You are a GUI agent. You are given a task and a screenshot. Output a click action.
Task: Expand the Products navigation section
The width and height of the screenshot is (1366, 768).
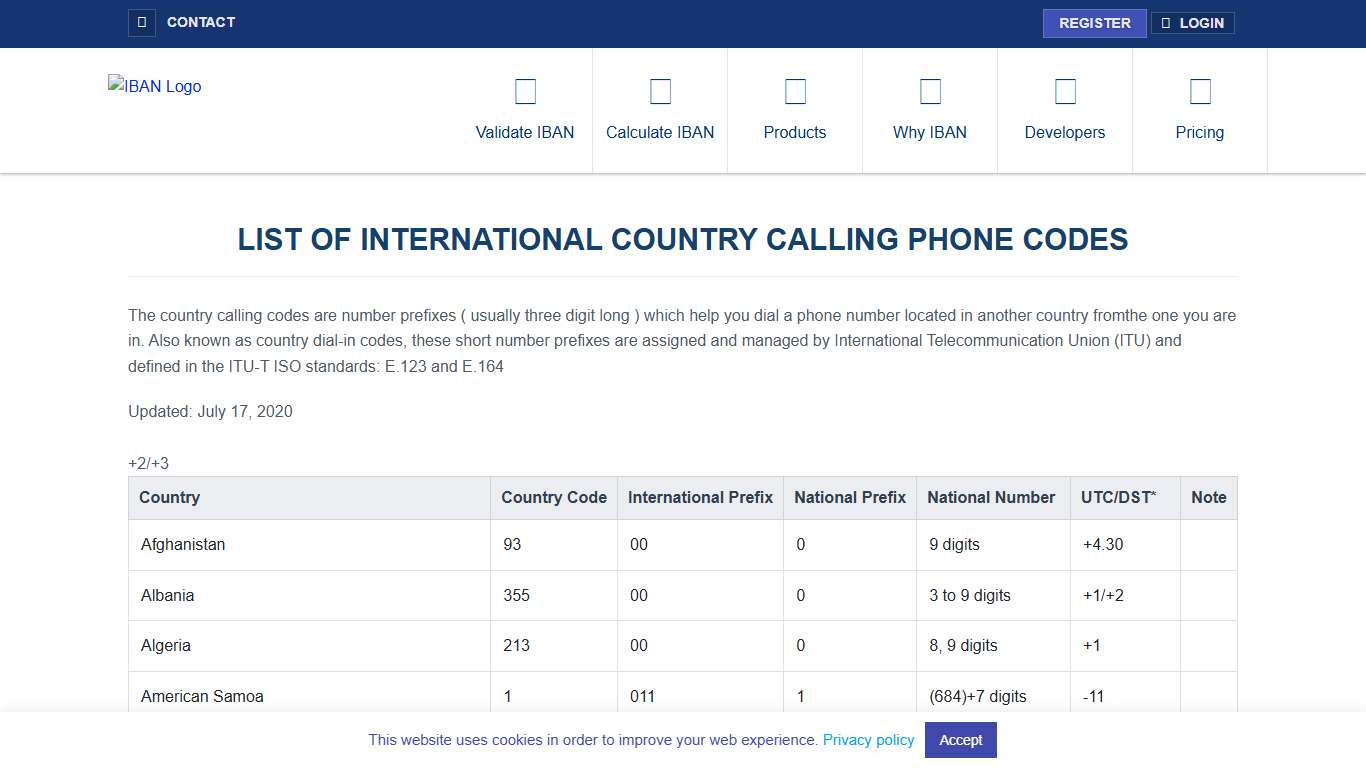tap(795, 132)
